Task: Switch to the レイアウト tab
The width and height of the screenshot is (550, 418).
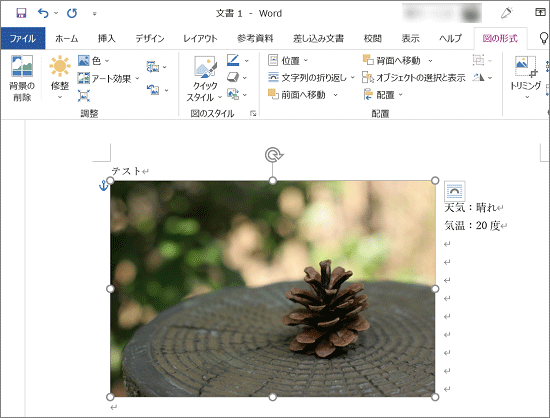Action: [200, 38]
